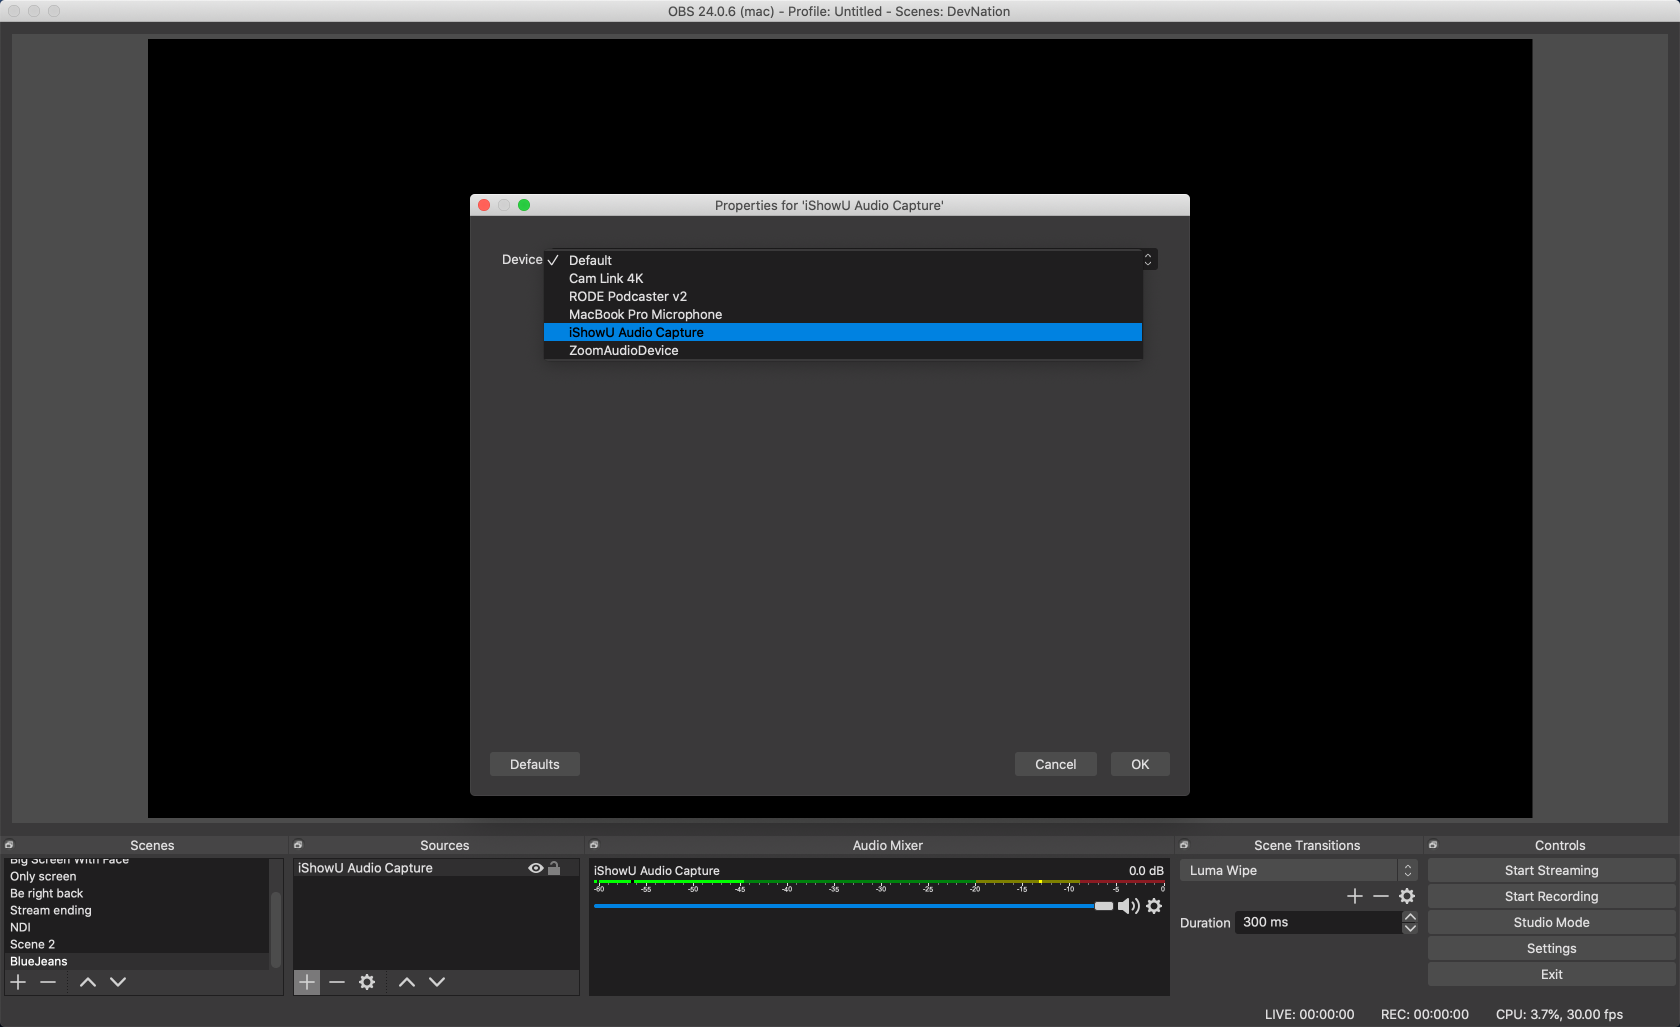Image resolution: width=1680 pixels, height=1027 pixels.
Task: Move scene up in Scenes list
Action: [x=88, y=982]
